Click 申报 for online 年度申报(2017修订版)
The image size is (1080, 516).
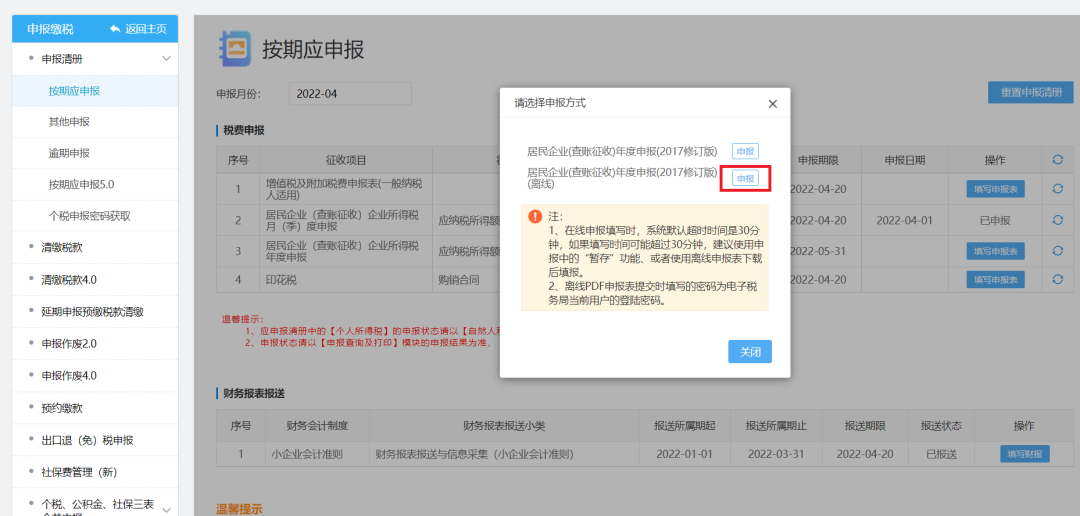click(x=745, y=152)
